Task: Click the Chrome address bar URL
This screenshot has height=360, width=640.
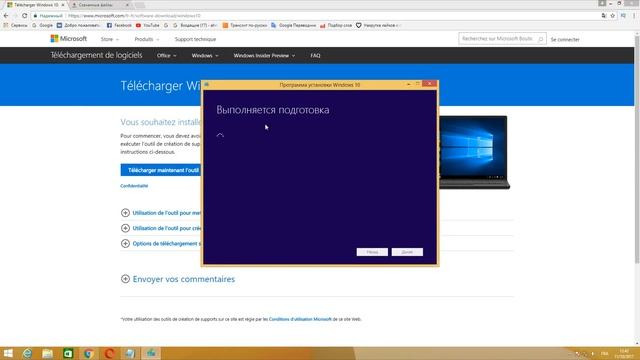Action: click(x=134, y=16)
